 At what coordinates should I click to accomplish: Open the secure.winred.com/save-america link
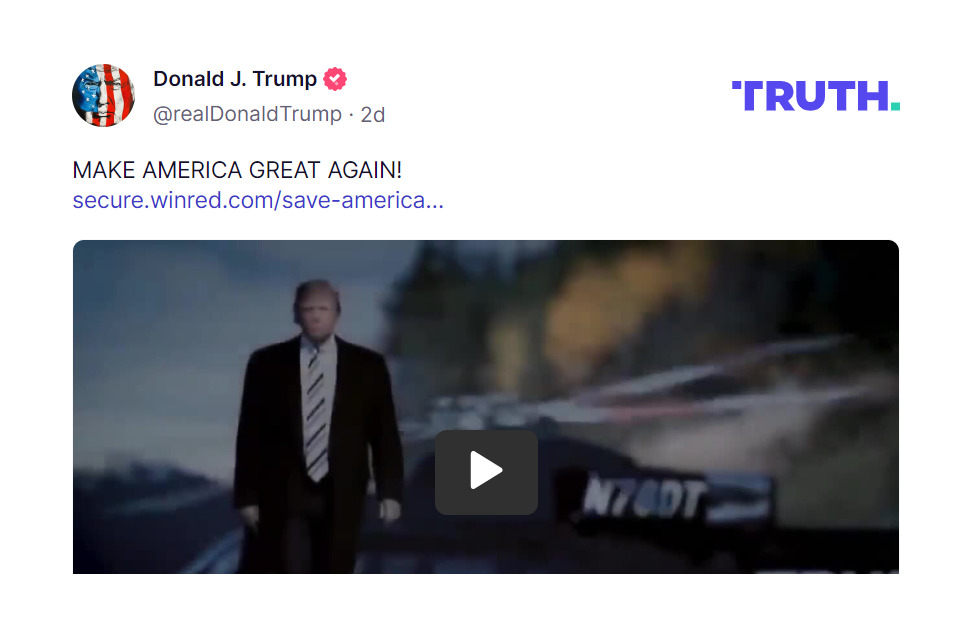(x=258, y=200)
